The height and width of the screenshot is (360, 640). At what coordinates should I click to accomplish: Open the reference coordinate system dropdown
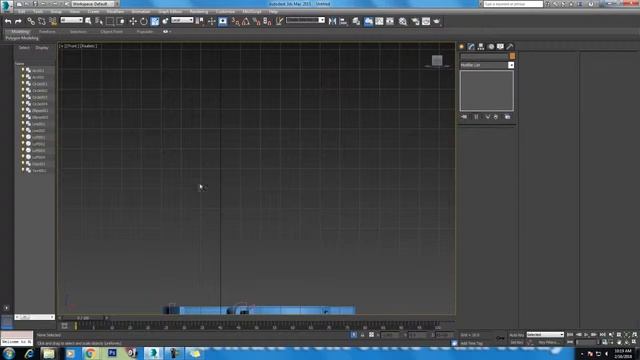182,20
